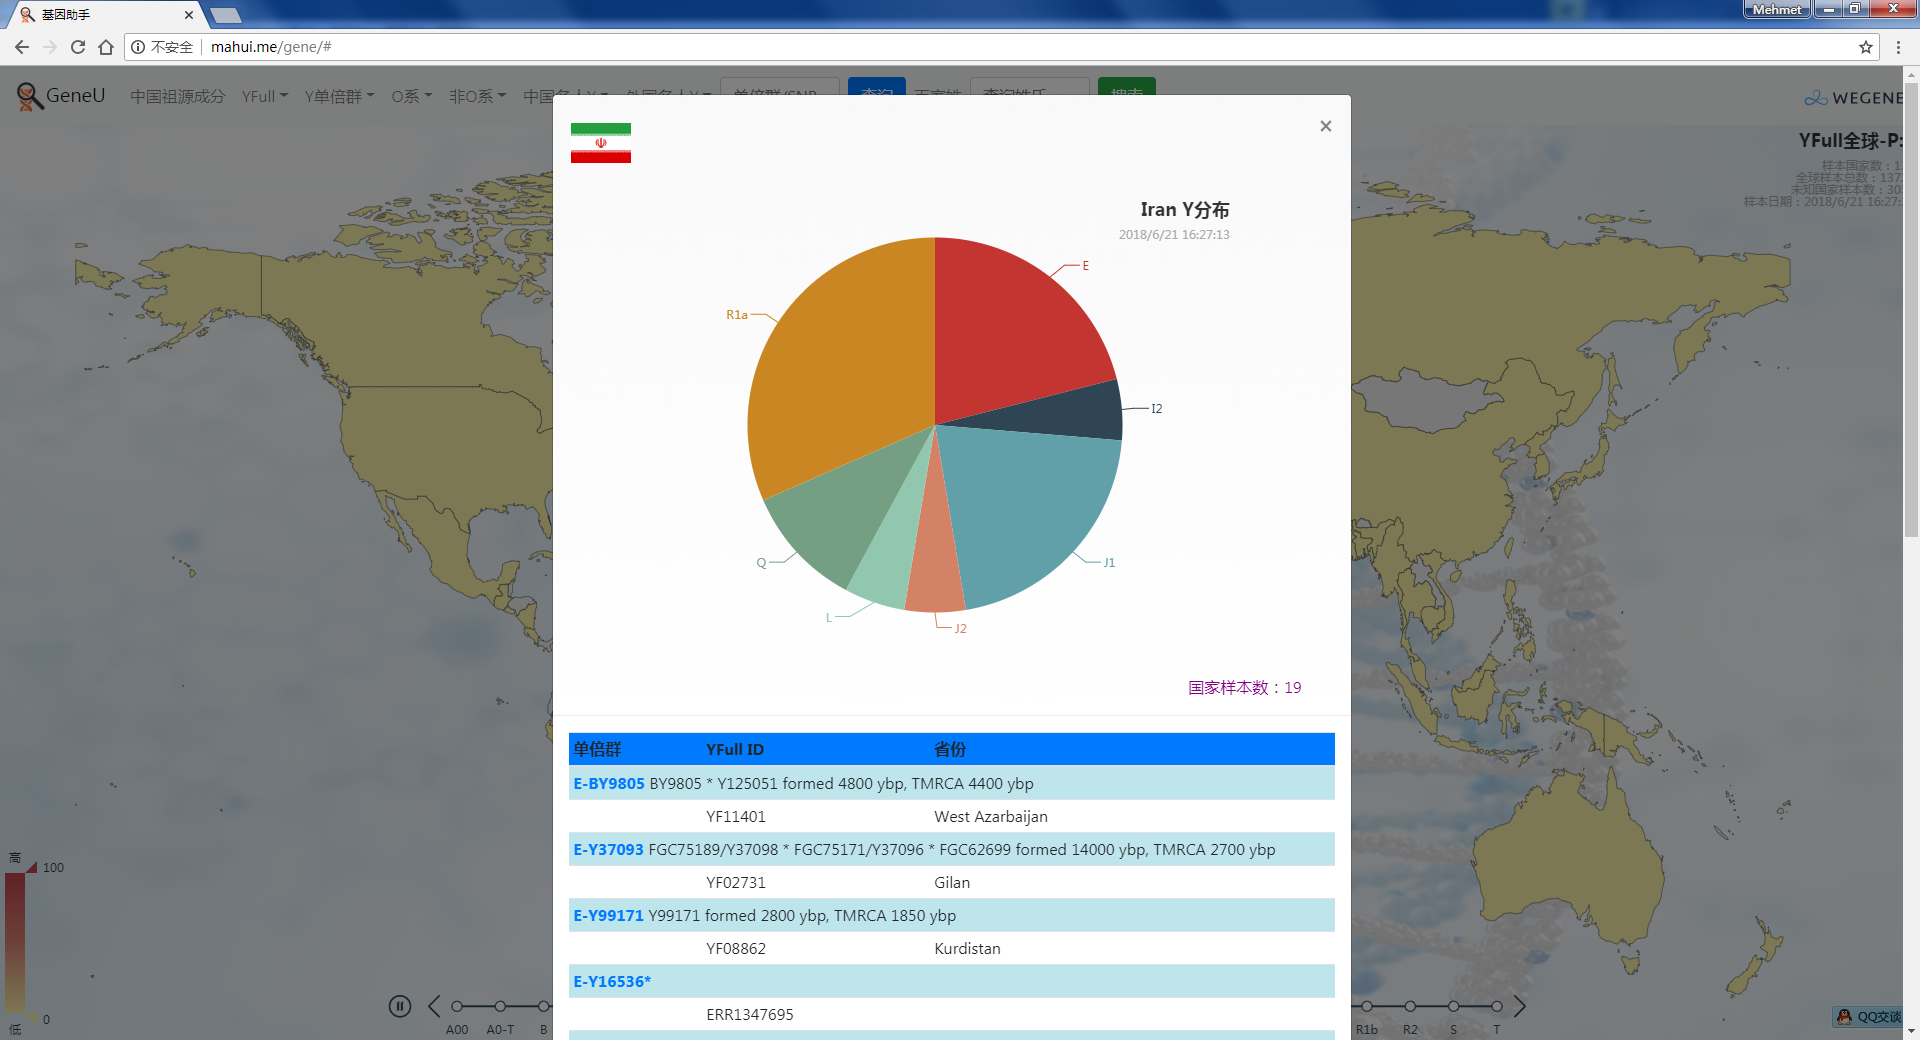Open the O系 dropdown in navbar
Image resolution: width=1920 pixels, height=1040 pixels.
(x=411, y=96)
